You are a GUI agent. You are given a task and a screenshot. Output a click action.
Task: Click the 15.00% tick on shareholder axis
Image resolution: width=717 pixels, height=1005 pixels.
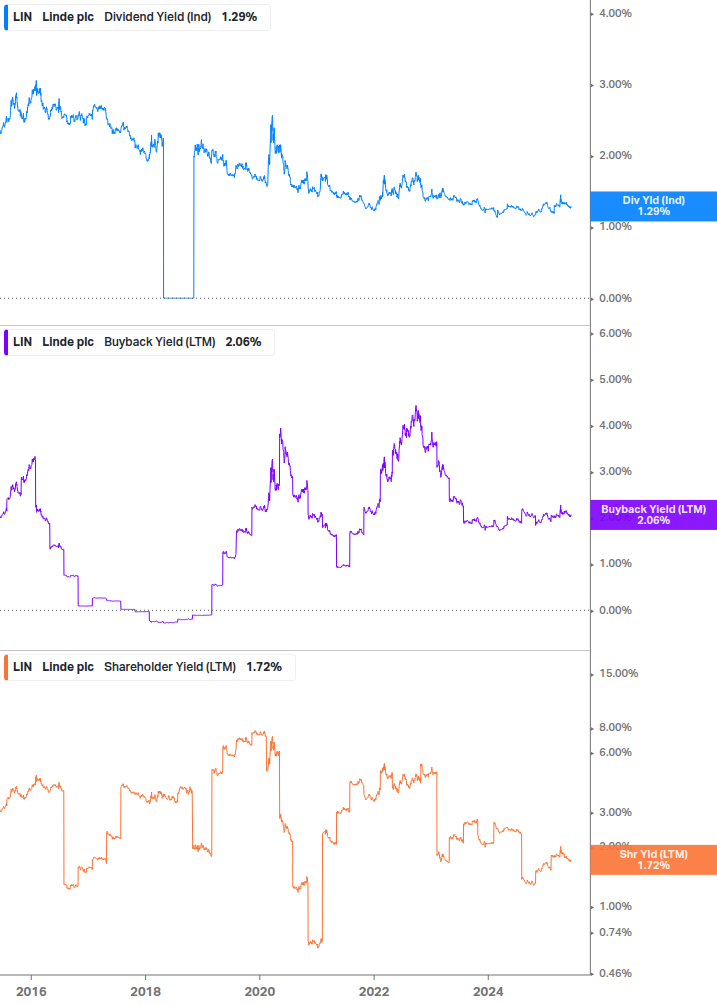click(618, 673)
